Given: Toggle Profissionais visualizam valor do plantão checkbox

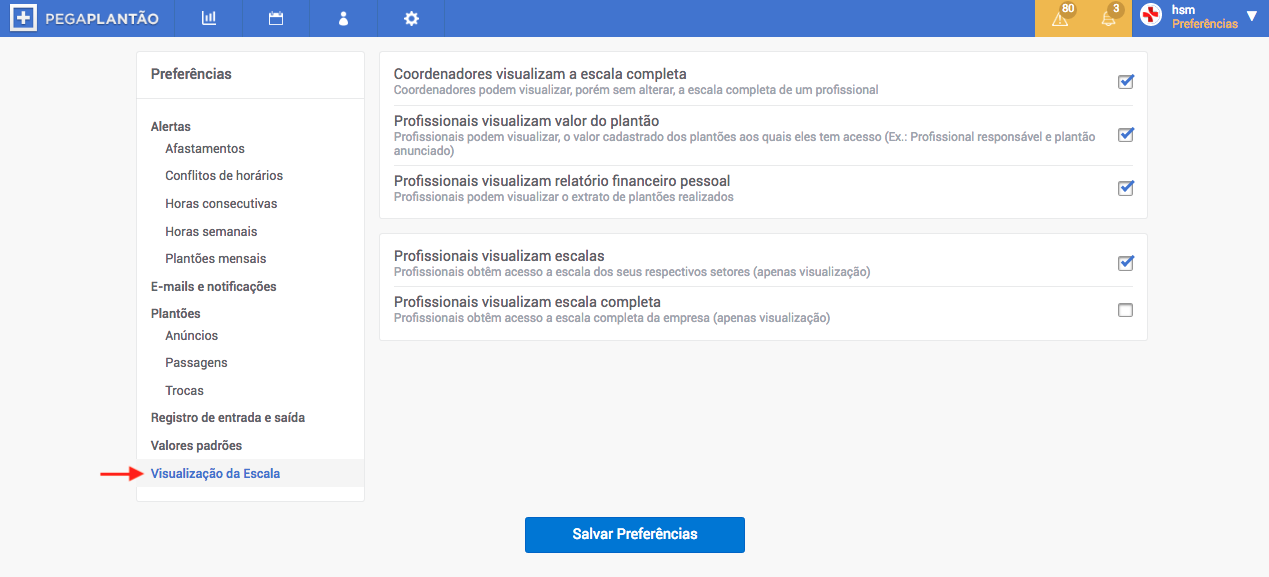Looking at the screenshot, I should [1125, 134].
